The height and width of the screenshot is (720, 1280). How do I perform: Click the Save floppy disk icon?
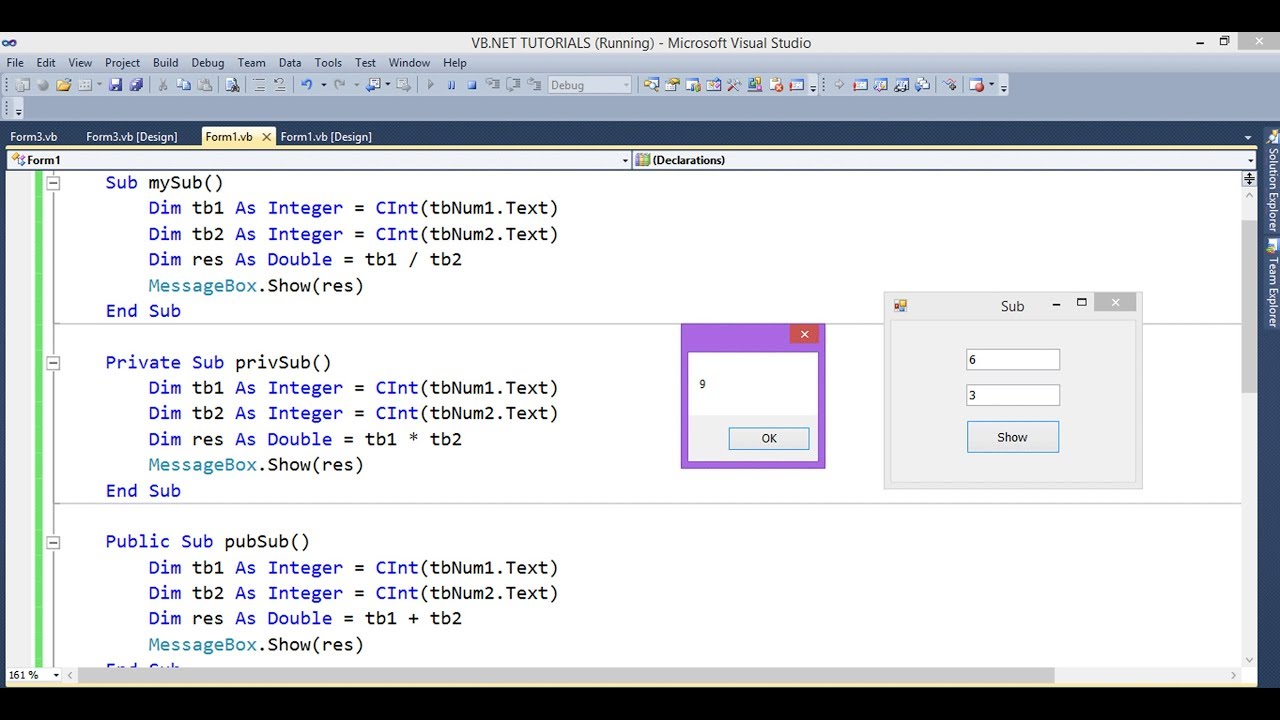click(115, 85)
